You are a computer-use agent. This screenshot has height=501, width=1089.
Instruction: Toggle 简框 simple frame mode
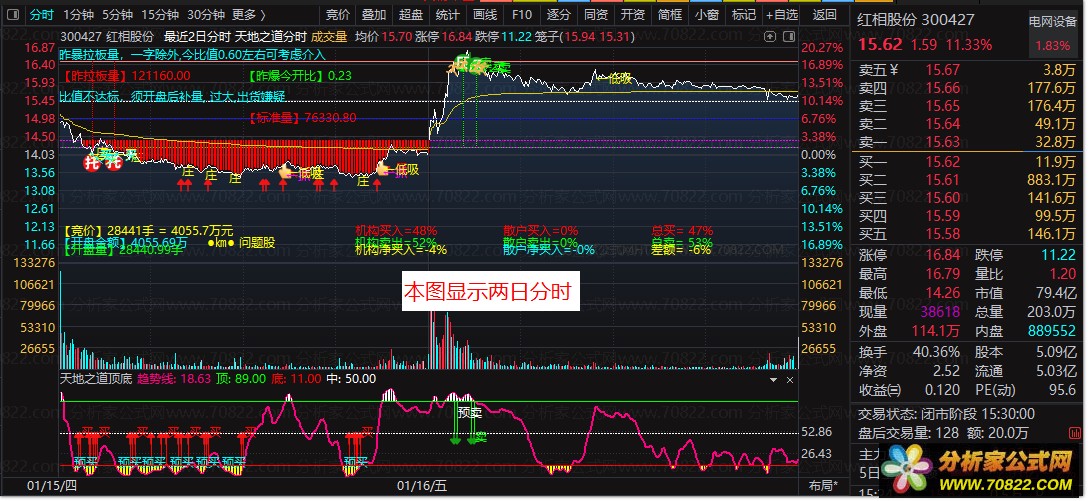670,15
